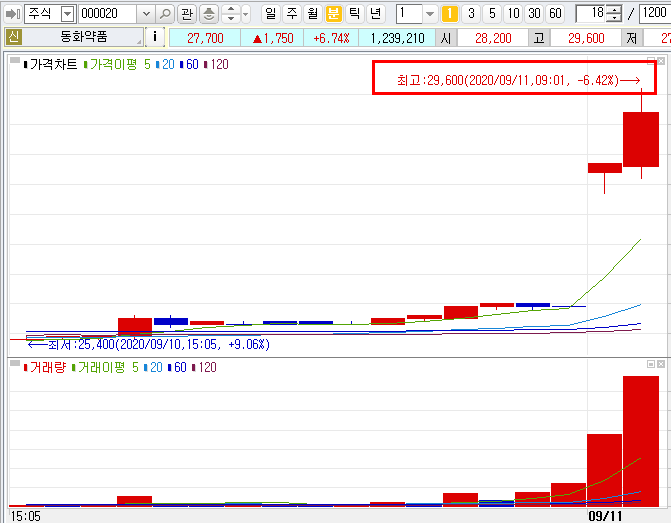Switch chart to 일 daily period
Screen dimensions: 671x523
point(270,14)
